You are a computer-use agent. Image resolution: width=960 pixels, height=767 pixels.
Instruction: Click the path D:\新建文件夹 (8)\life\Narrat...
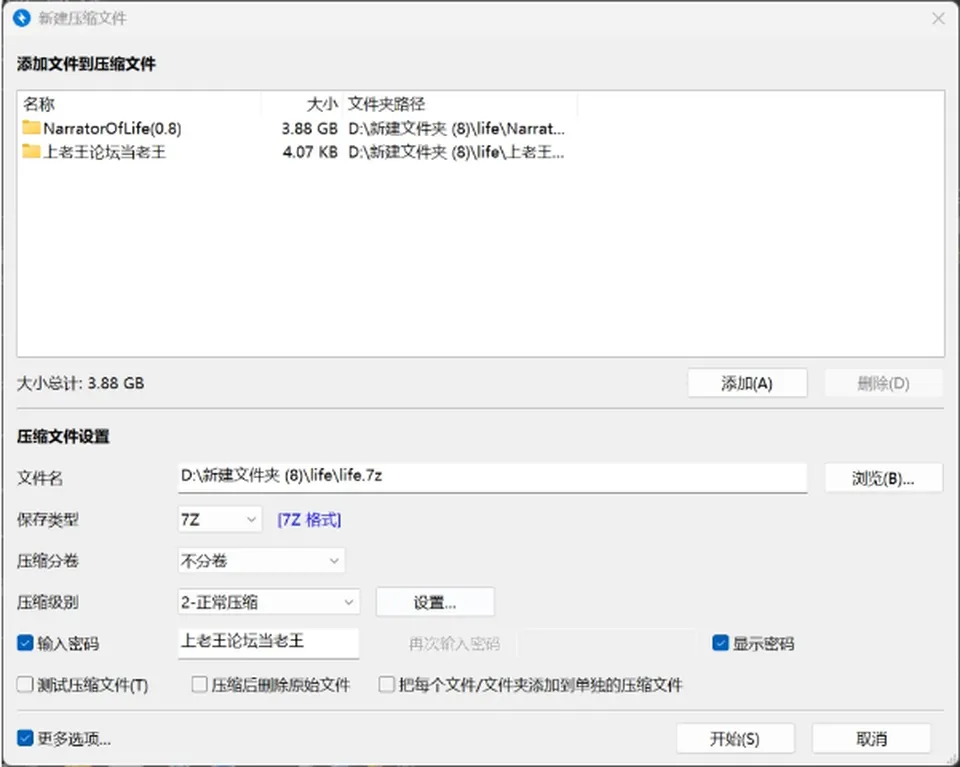(x=456, y=129)
